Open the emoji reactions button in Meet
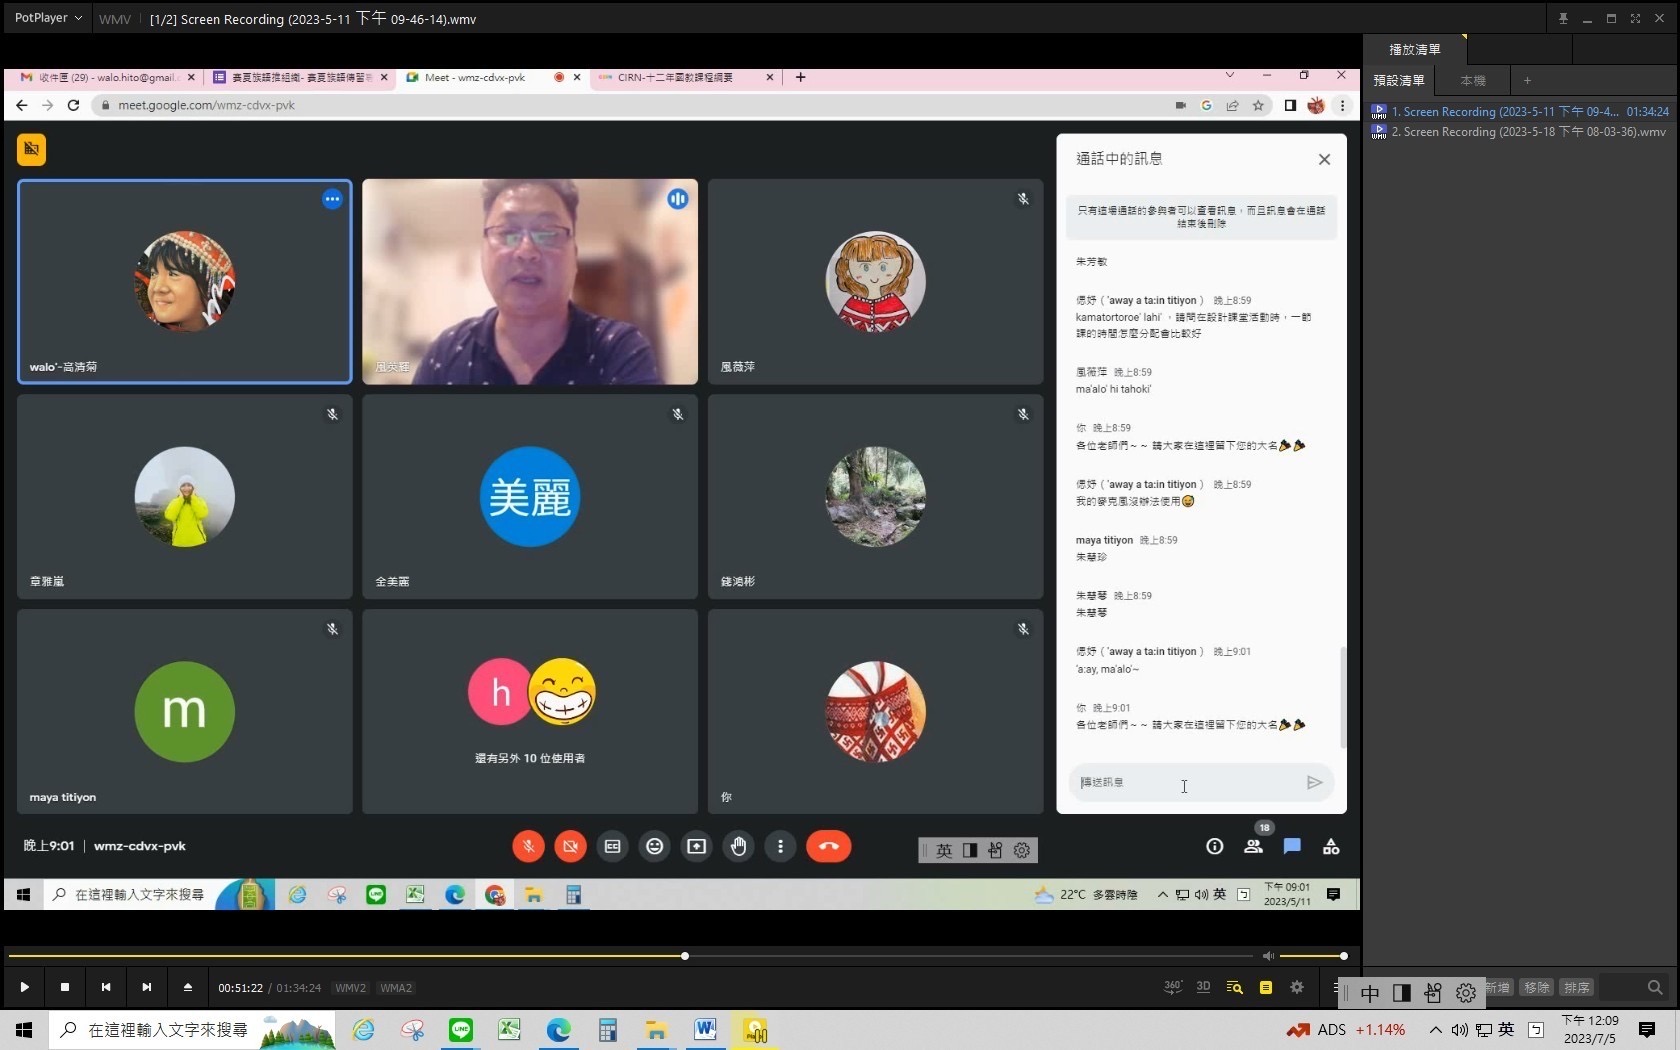Image resolution: width=1680 pixels, height=1050 pixels. point(654,846)
